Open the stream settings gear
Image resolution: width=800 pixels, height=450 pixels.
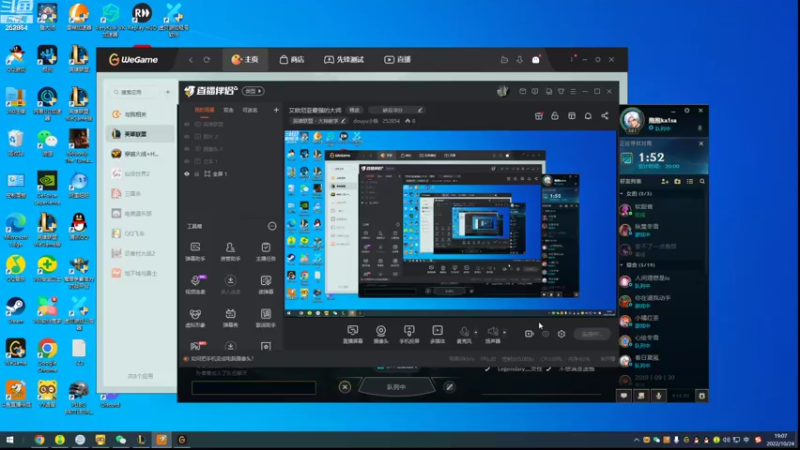pos(561,334)
